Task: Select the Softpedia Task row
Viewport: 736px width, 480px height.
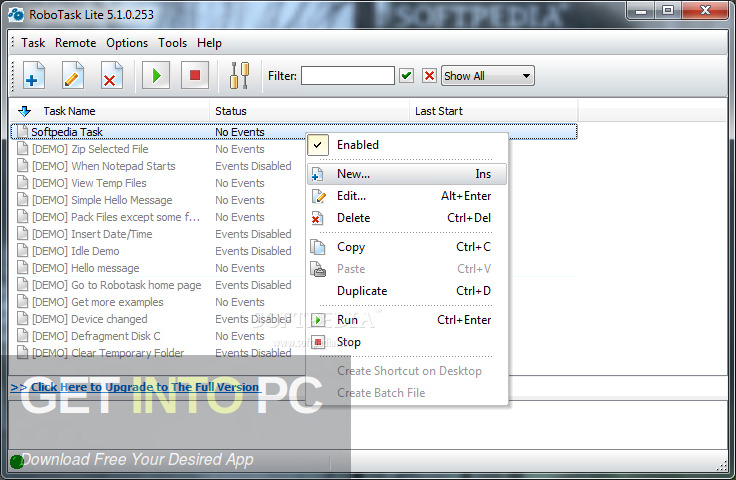Action: point(294,132)
